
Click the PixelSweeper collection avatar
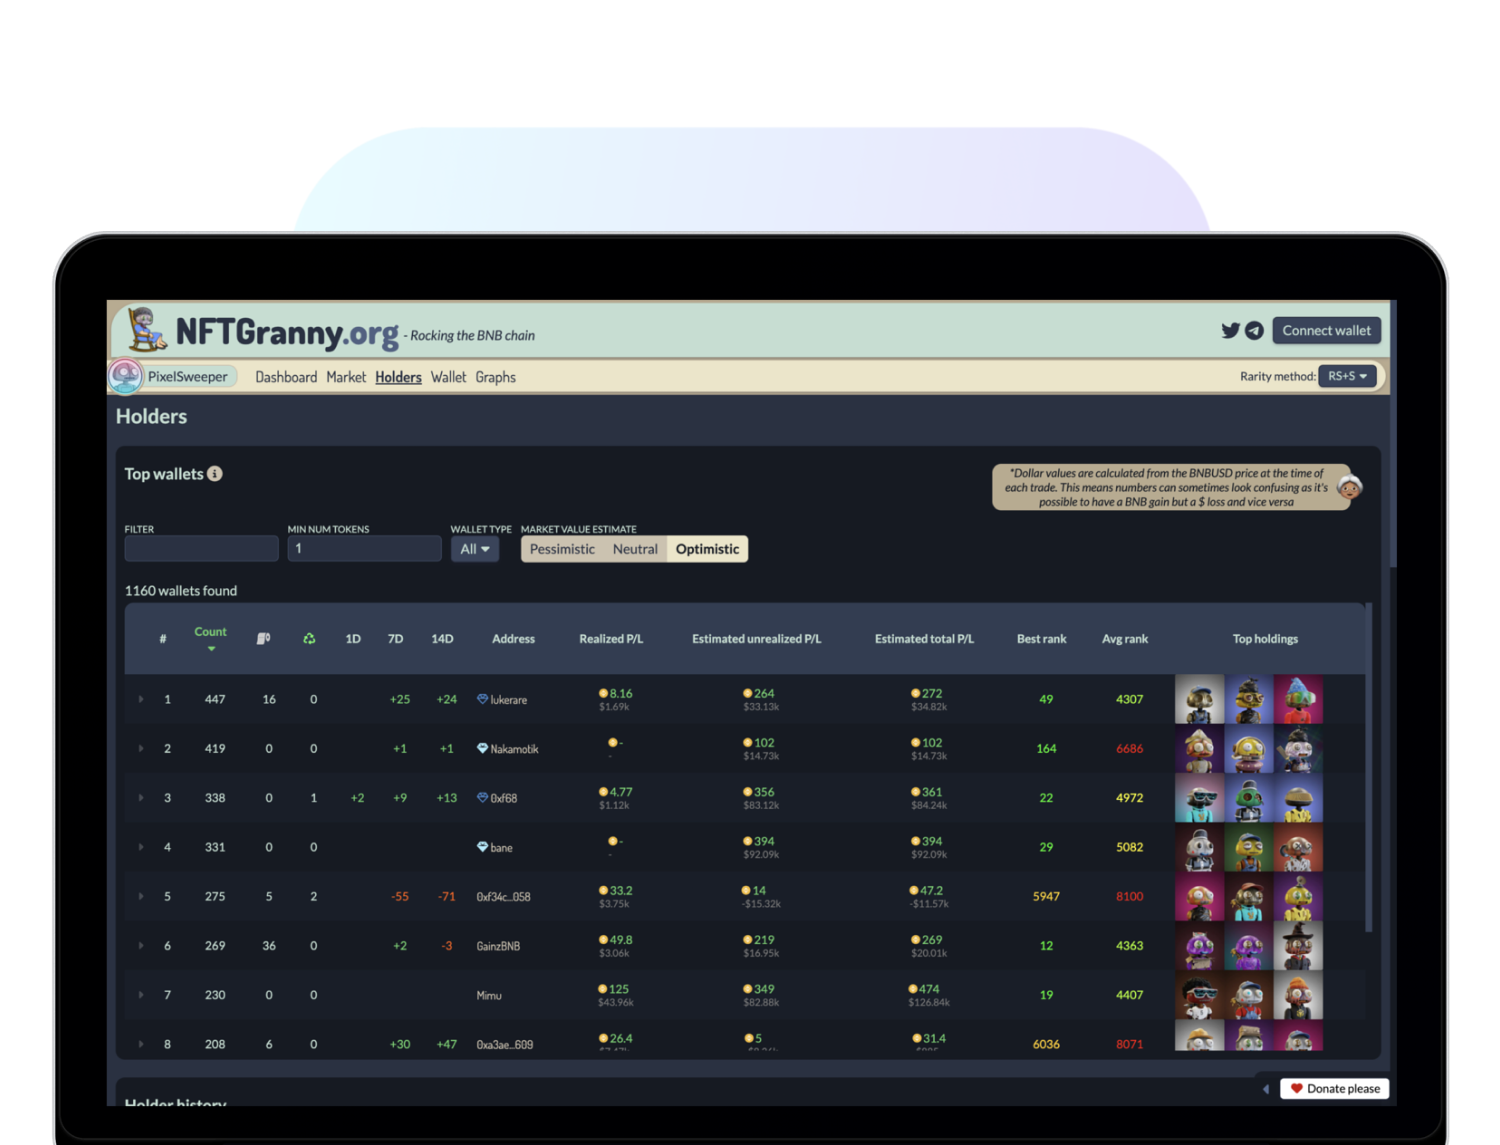coord(126,376)
